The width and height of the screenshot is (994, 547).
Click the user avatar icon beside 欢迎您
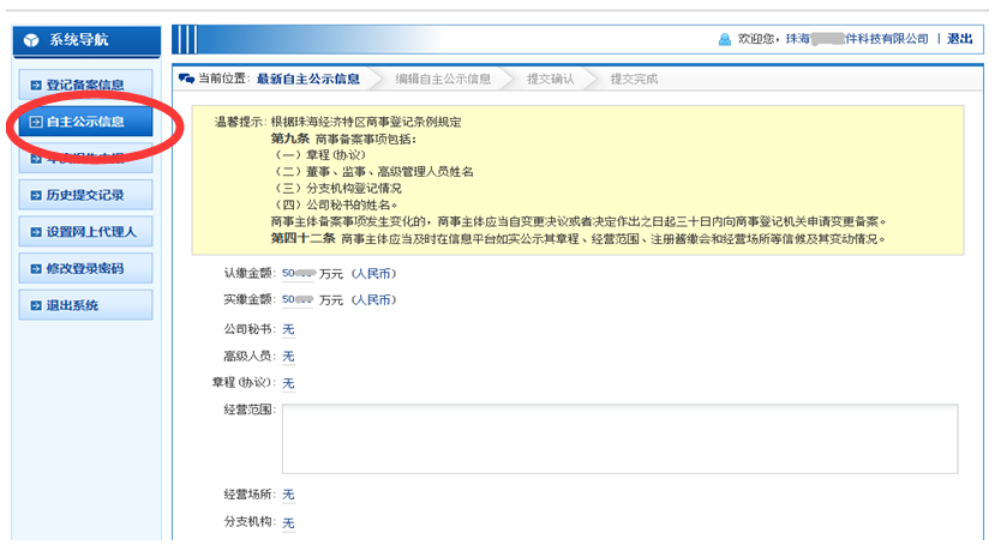click(725, 39)
